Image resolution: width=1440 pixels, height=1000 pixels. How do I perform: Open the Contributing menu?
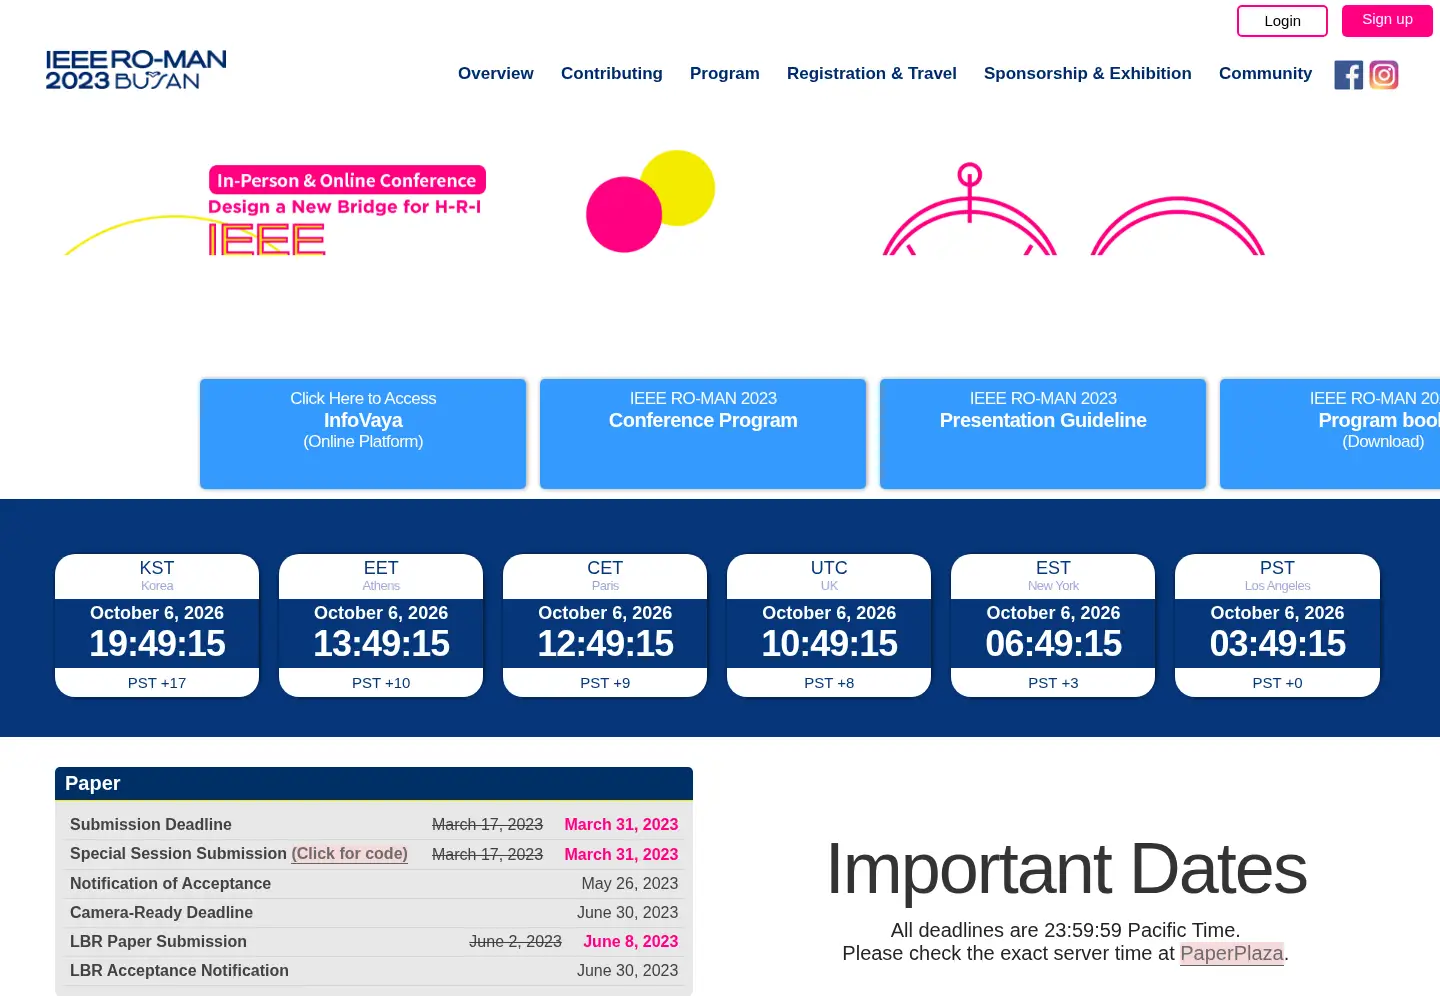click(x=612, y=73)
